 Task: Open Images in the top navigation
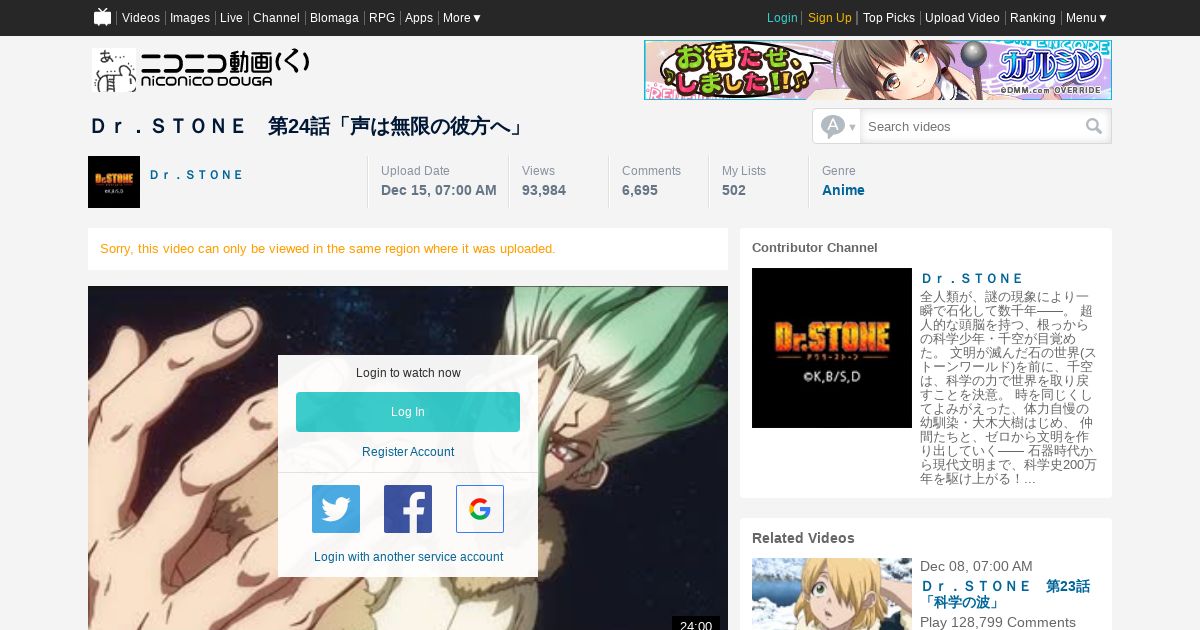[x=190, y=18]
